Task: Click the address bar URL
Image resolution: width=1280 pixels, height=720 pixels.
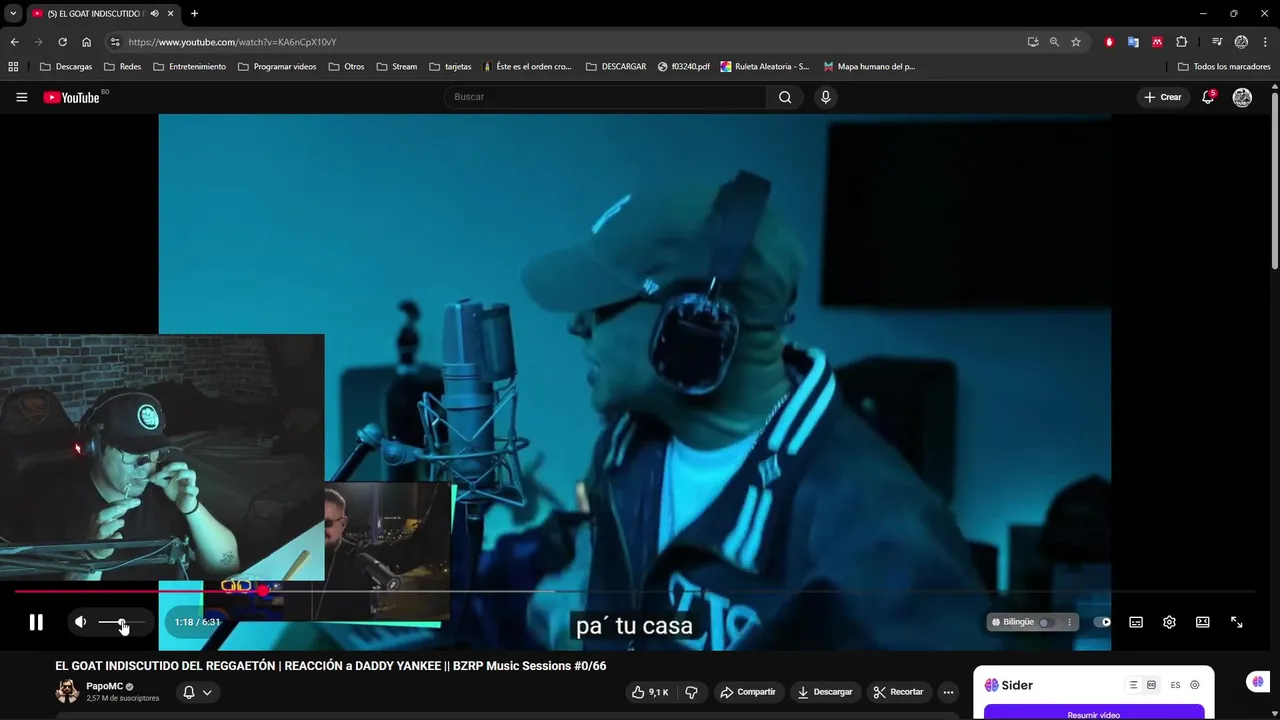Action: click(232, 42)
